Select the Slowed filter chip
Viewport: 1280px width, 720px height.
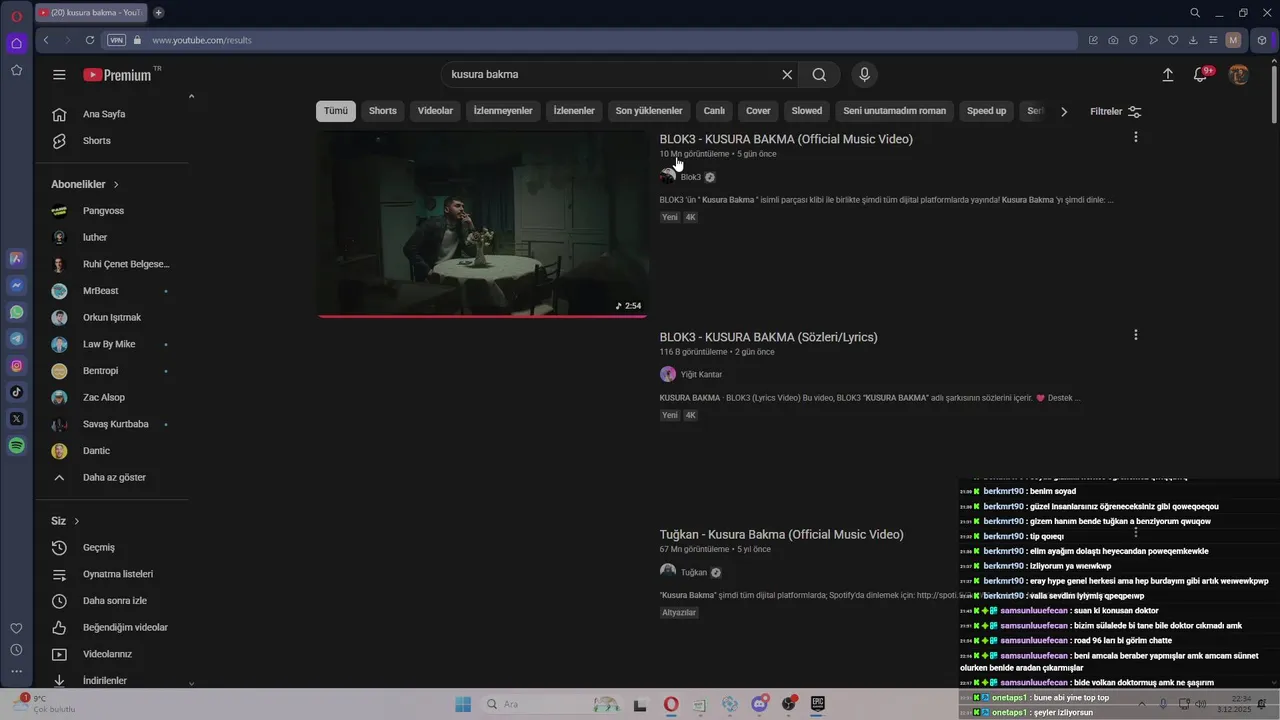(807, 111)
